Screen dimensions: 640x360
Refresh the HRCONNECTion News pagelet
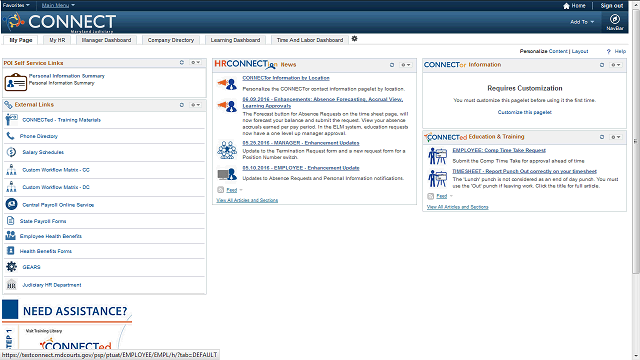tap(392, 65)
